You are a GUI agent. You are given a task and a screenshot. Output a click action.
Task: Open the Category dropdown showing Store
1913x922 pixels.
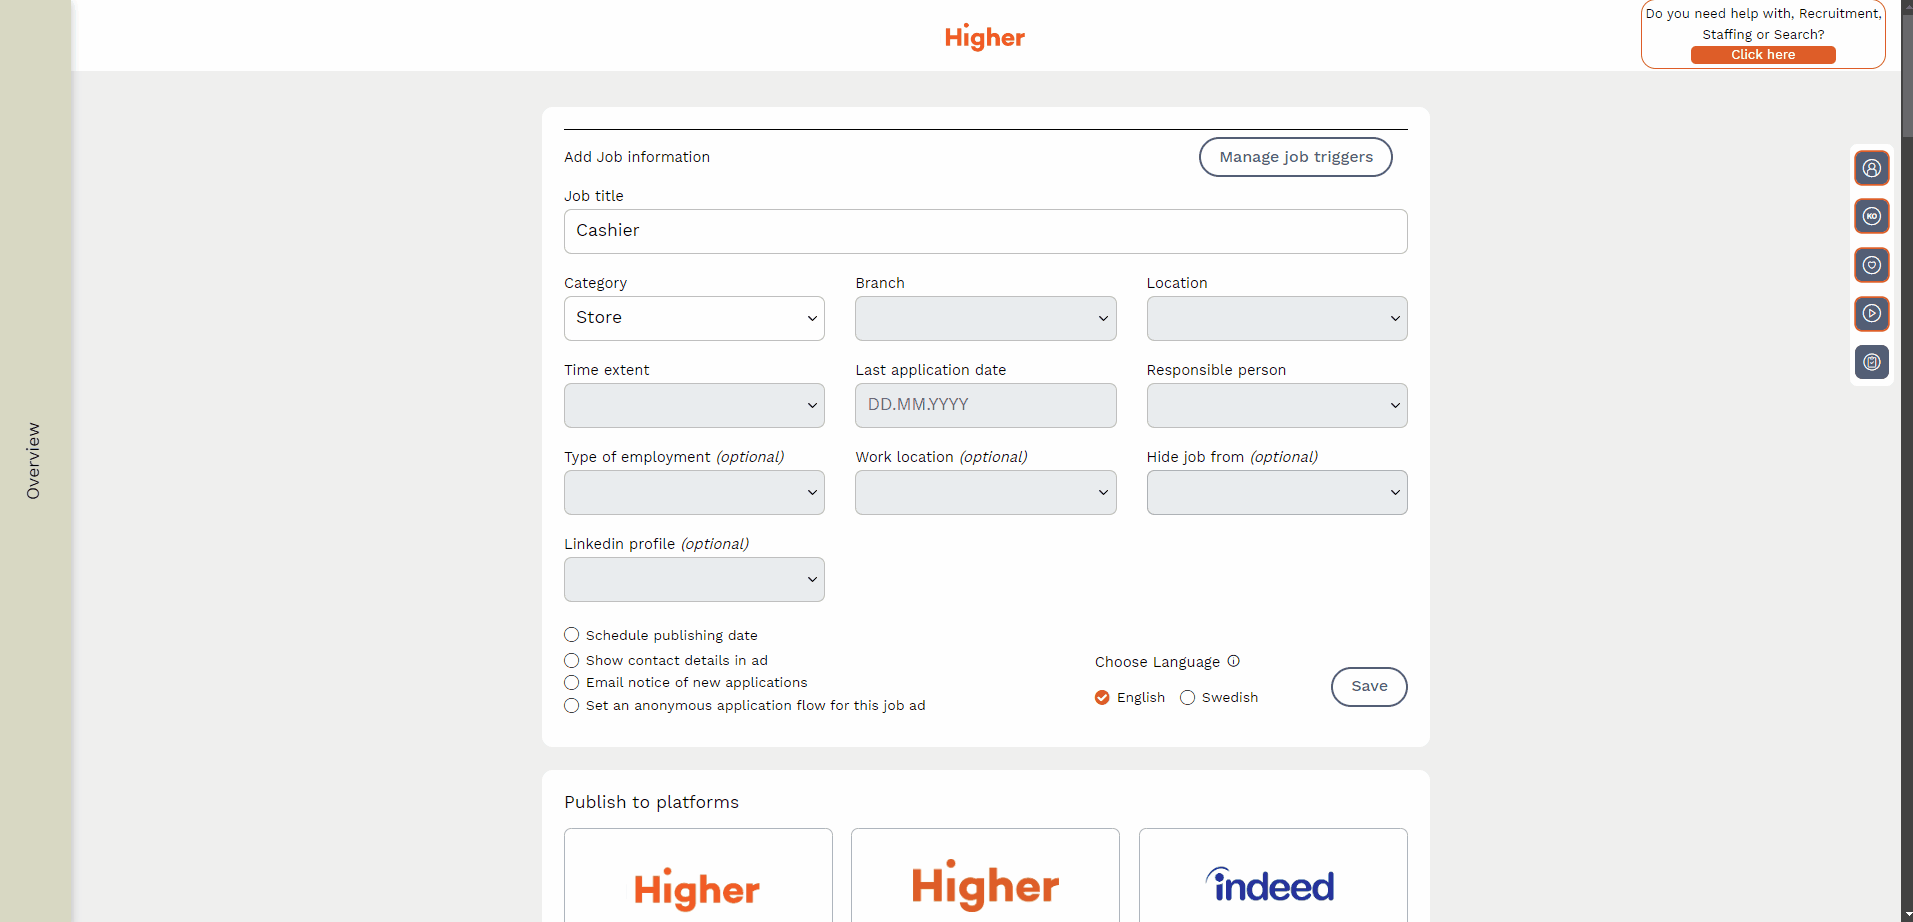[x=694, y=318]
